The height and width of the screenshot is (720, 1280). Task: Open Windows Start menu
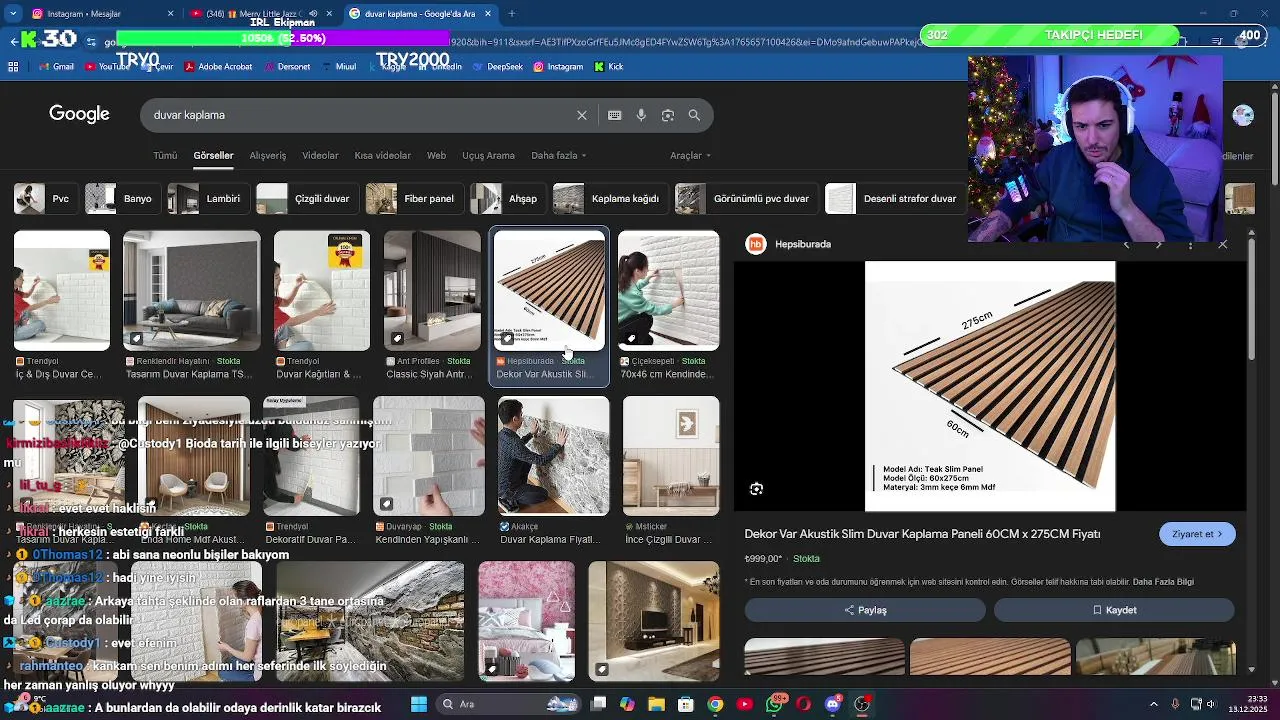point(419,704)
